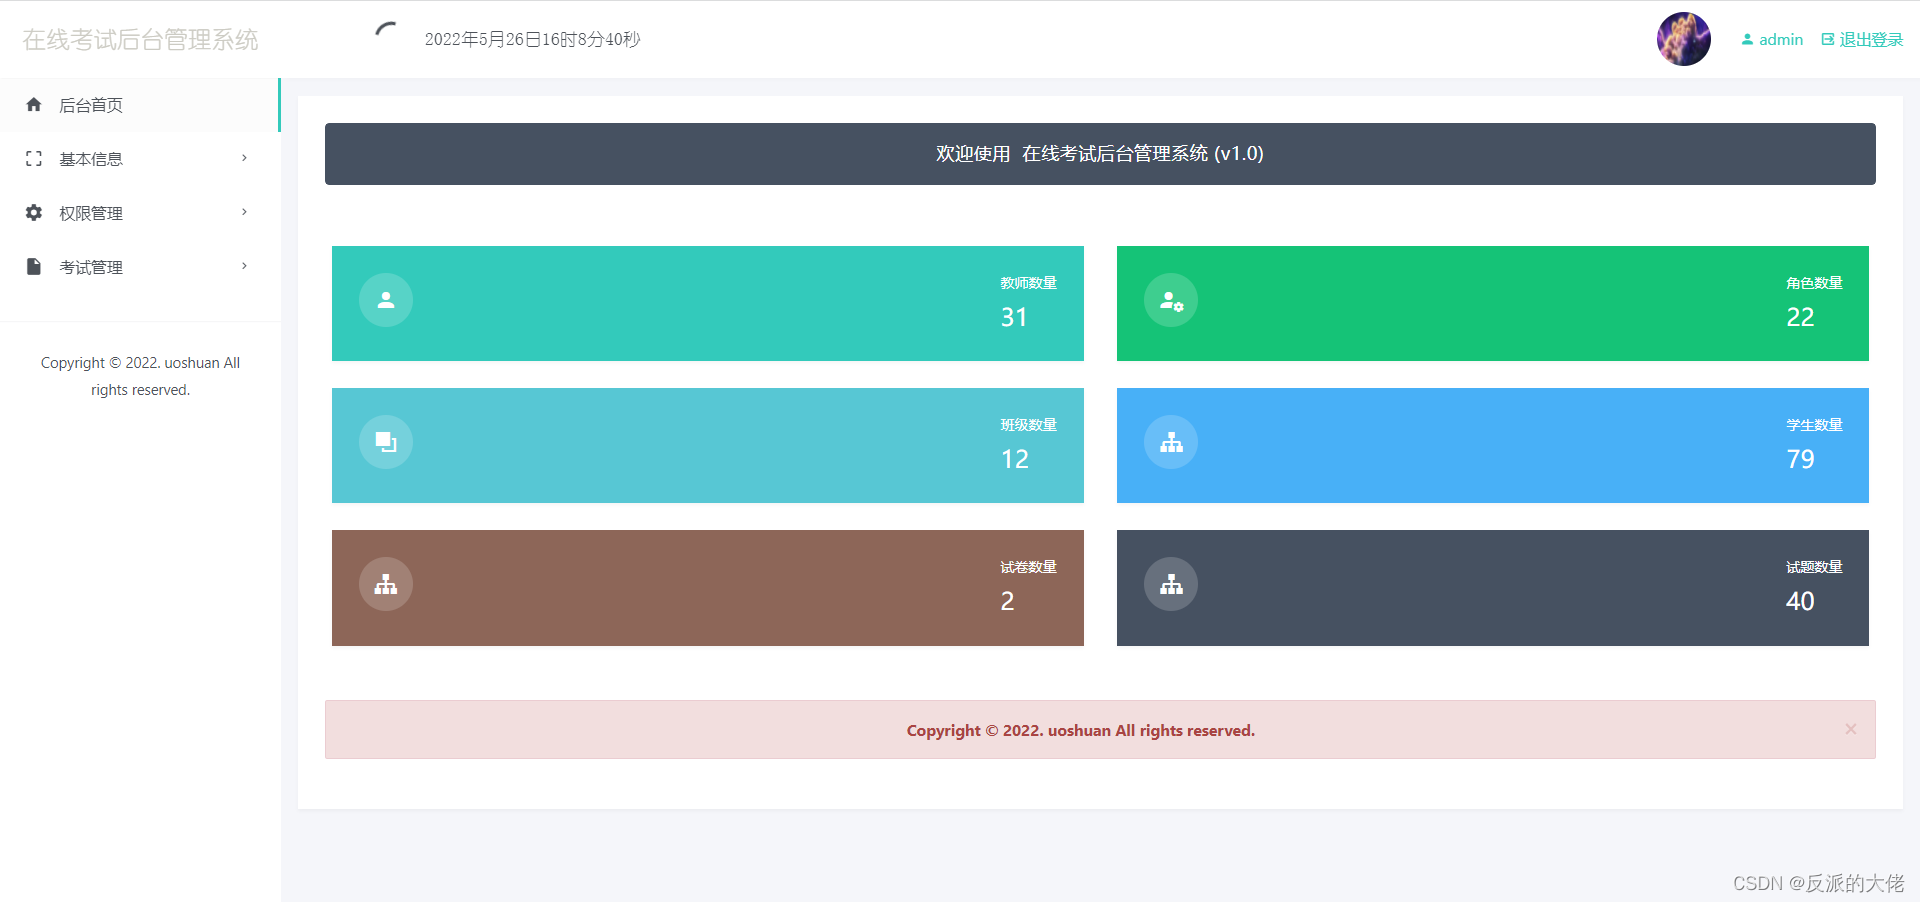This screenshot has height=902, width=1920.
Task: Click the bold copyright text in pink alert
Action: tap(1081, 730)
